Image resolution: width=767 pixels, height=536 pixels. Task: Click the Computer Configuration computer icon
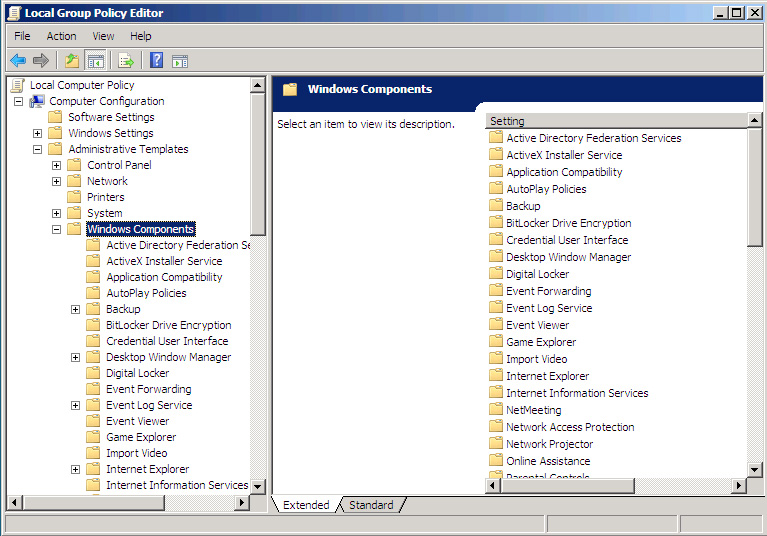(x=37, y=101)
